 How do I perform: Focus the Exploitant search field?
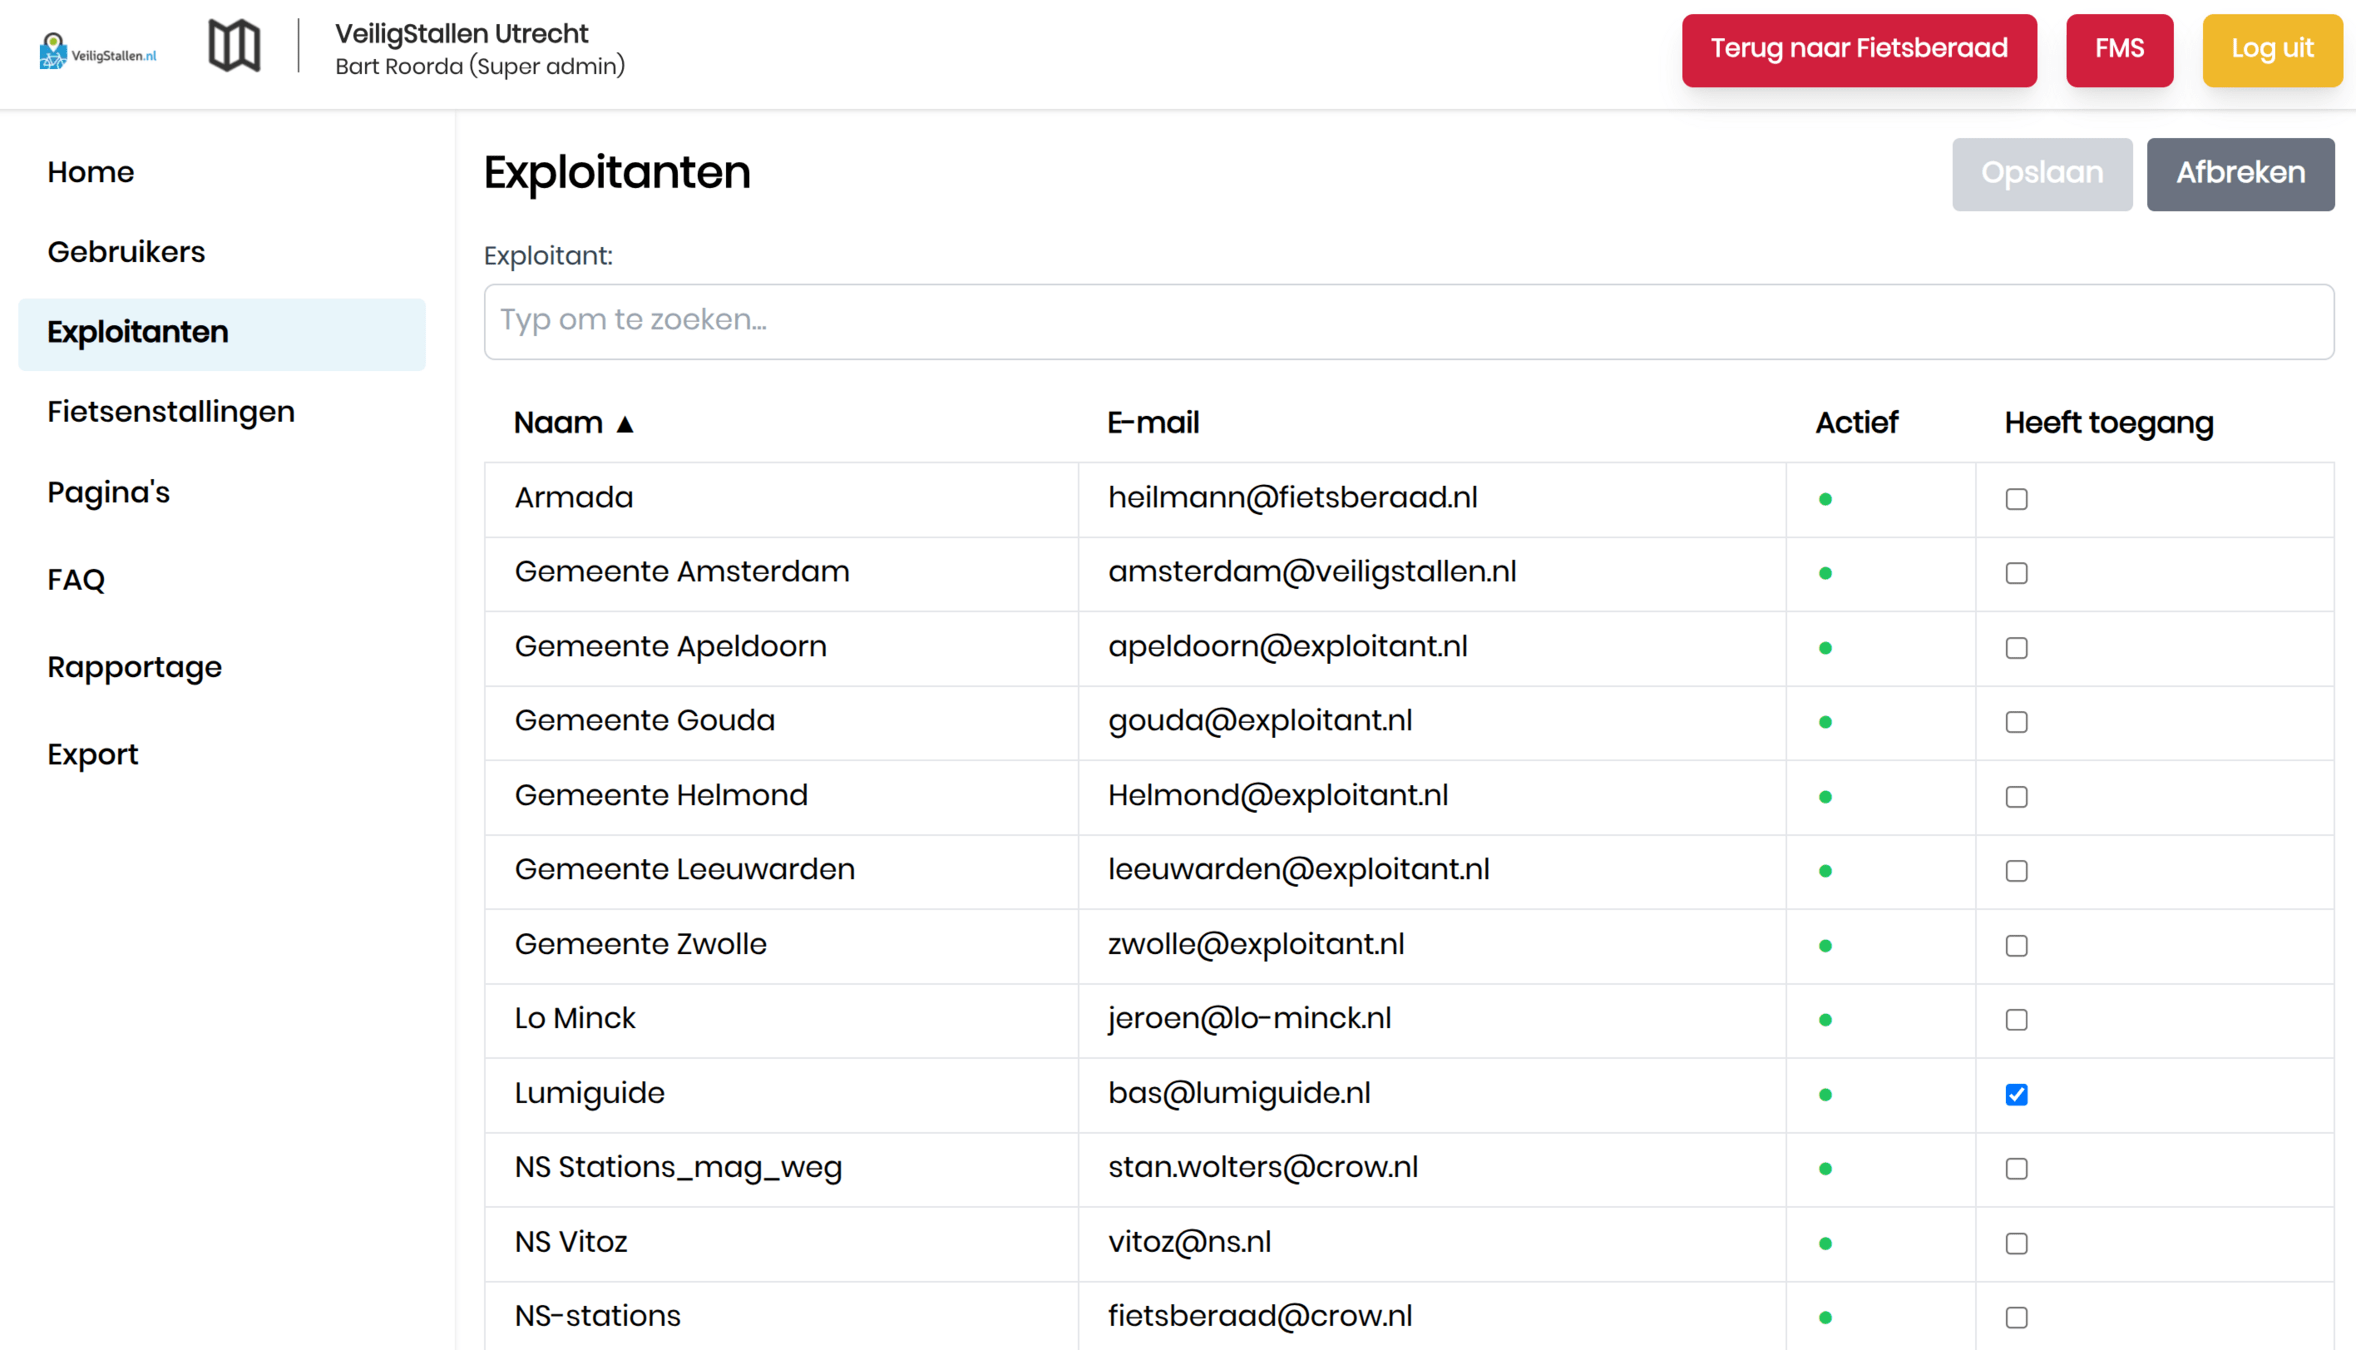point(1408,321)
